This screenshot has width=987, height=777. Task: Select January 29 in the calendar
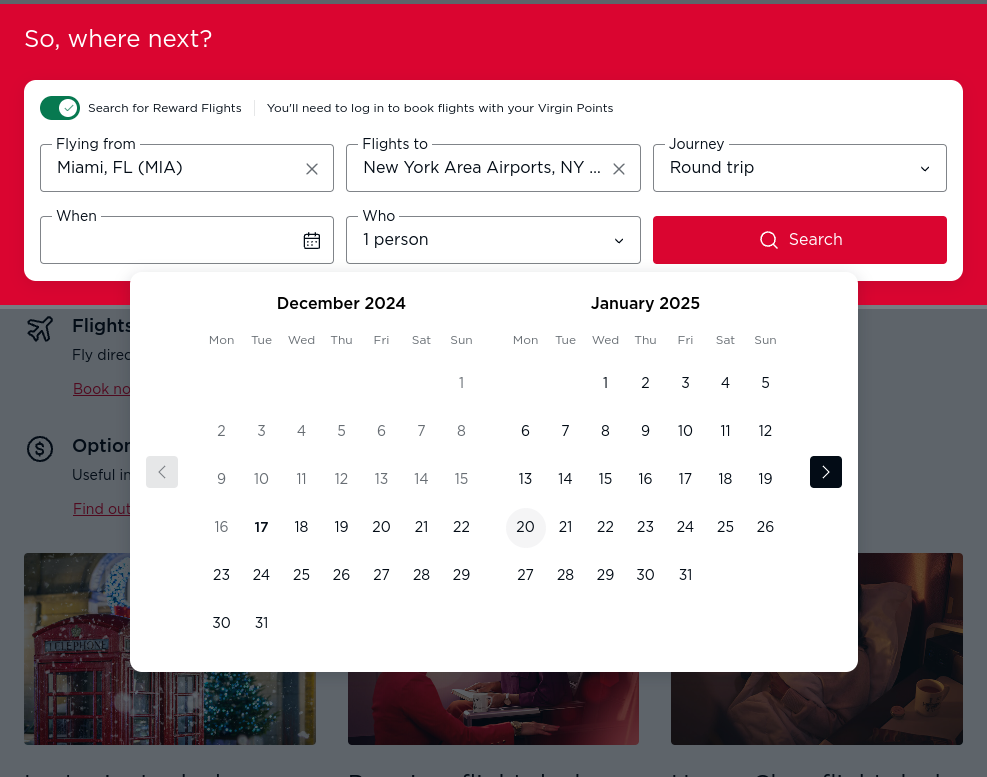pos(606,575)
